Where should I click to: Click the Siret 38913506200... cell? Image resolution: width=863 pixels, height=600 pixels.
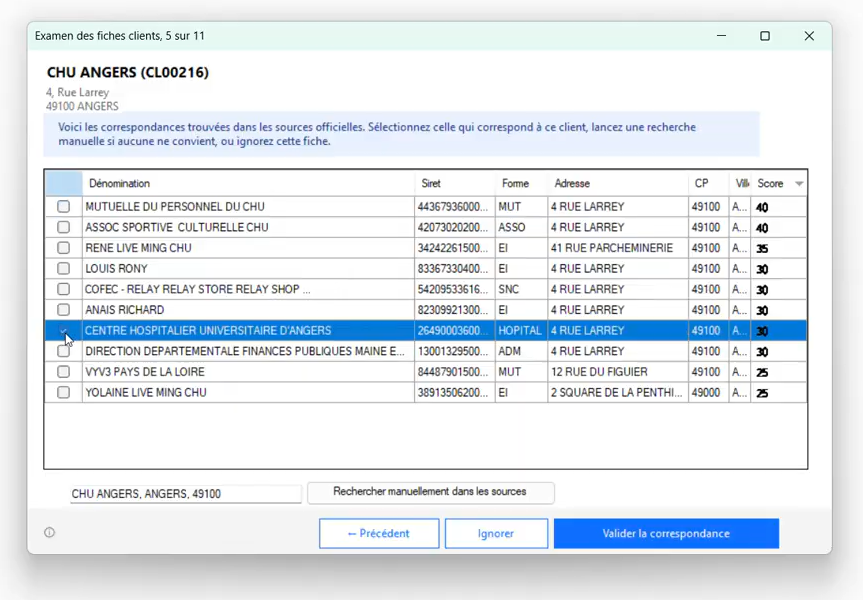pos(455,392)
